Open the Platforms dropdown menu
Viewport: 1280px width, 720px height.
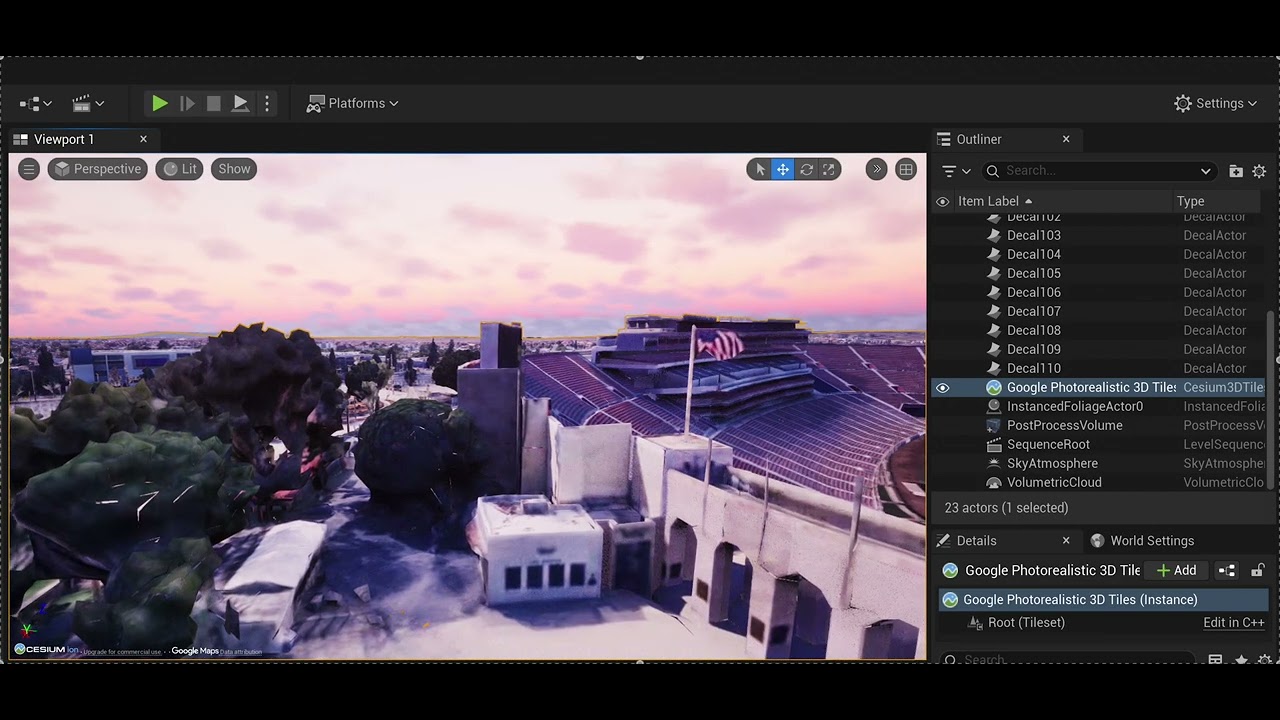(352, 103)
